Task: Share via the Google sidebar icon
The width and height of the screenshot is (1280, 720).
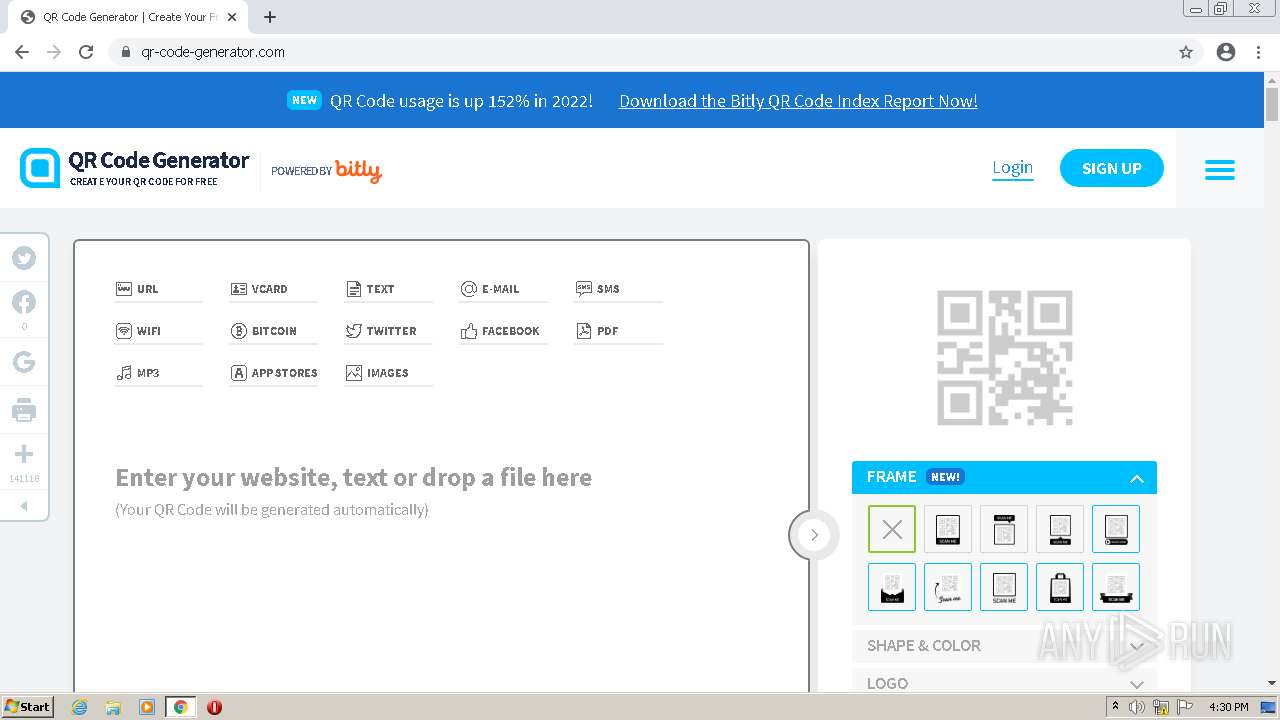Action: coord(24,362)
